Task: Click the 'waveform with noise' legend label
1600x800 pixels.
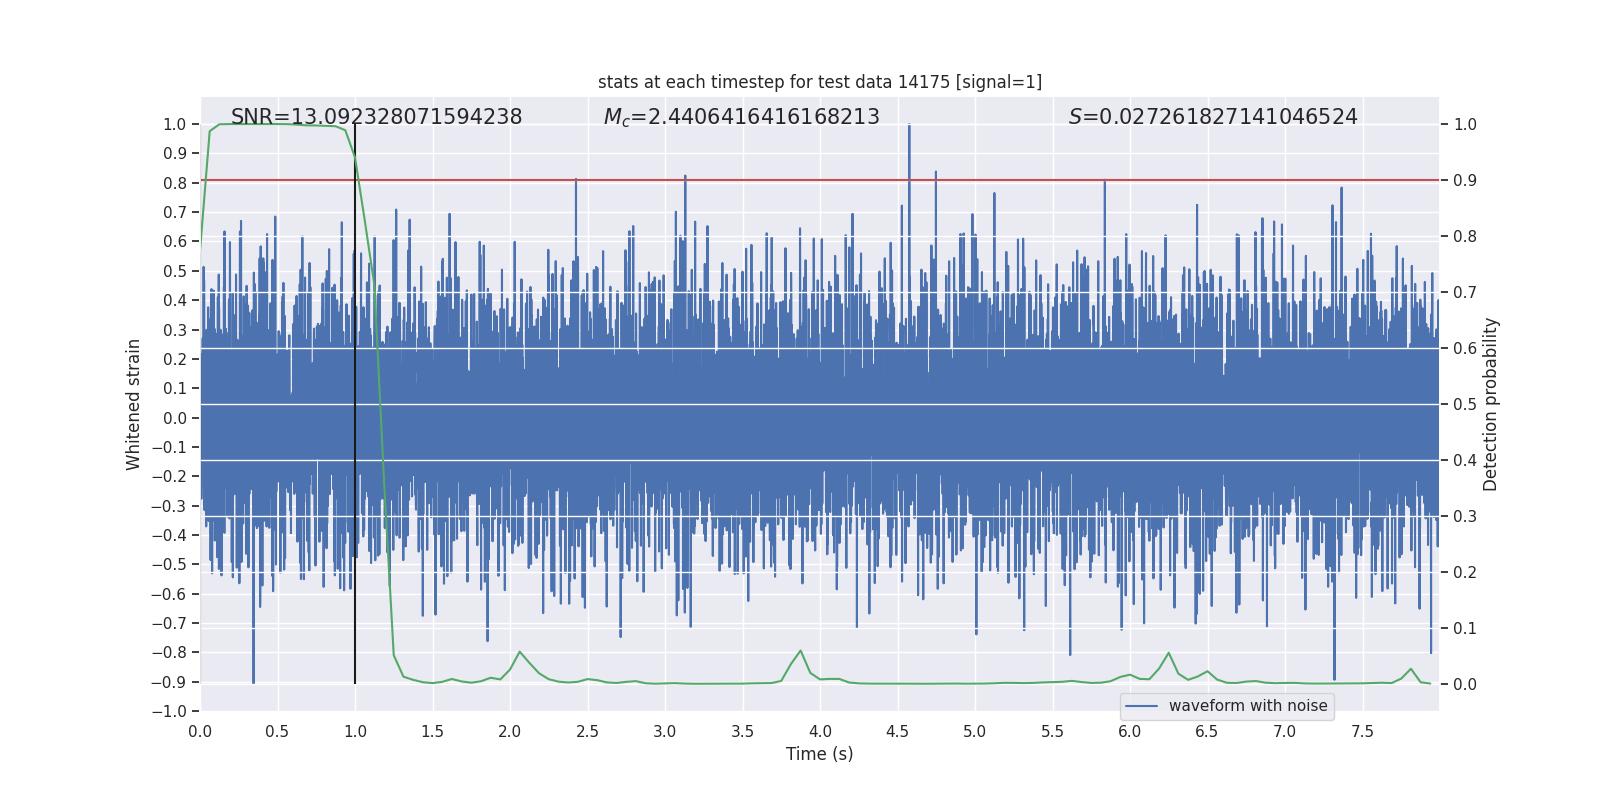Action: click(1248, 706)
